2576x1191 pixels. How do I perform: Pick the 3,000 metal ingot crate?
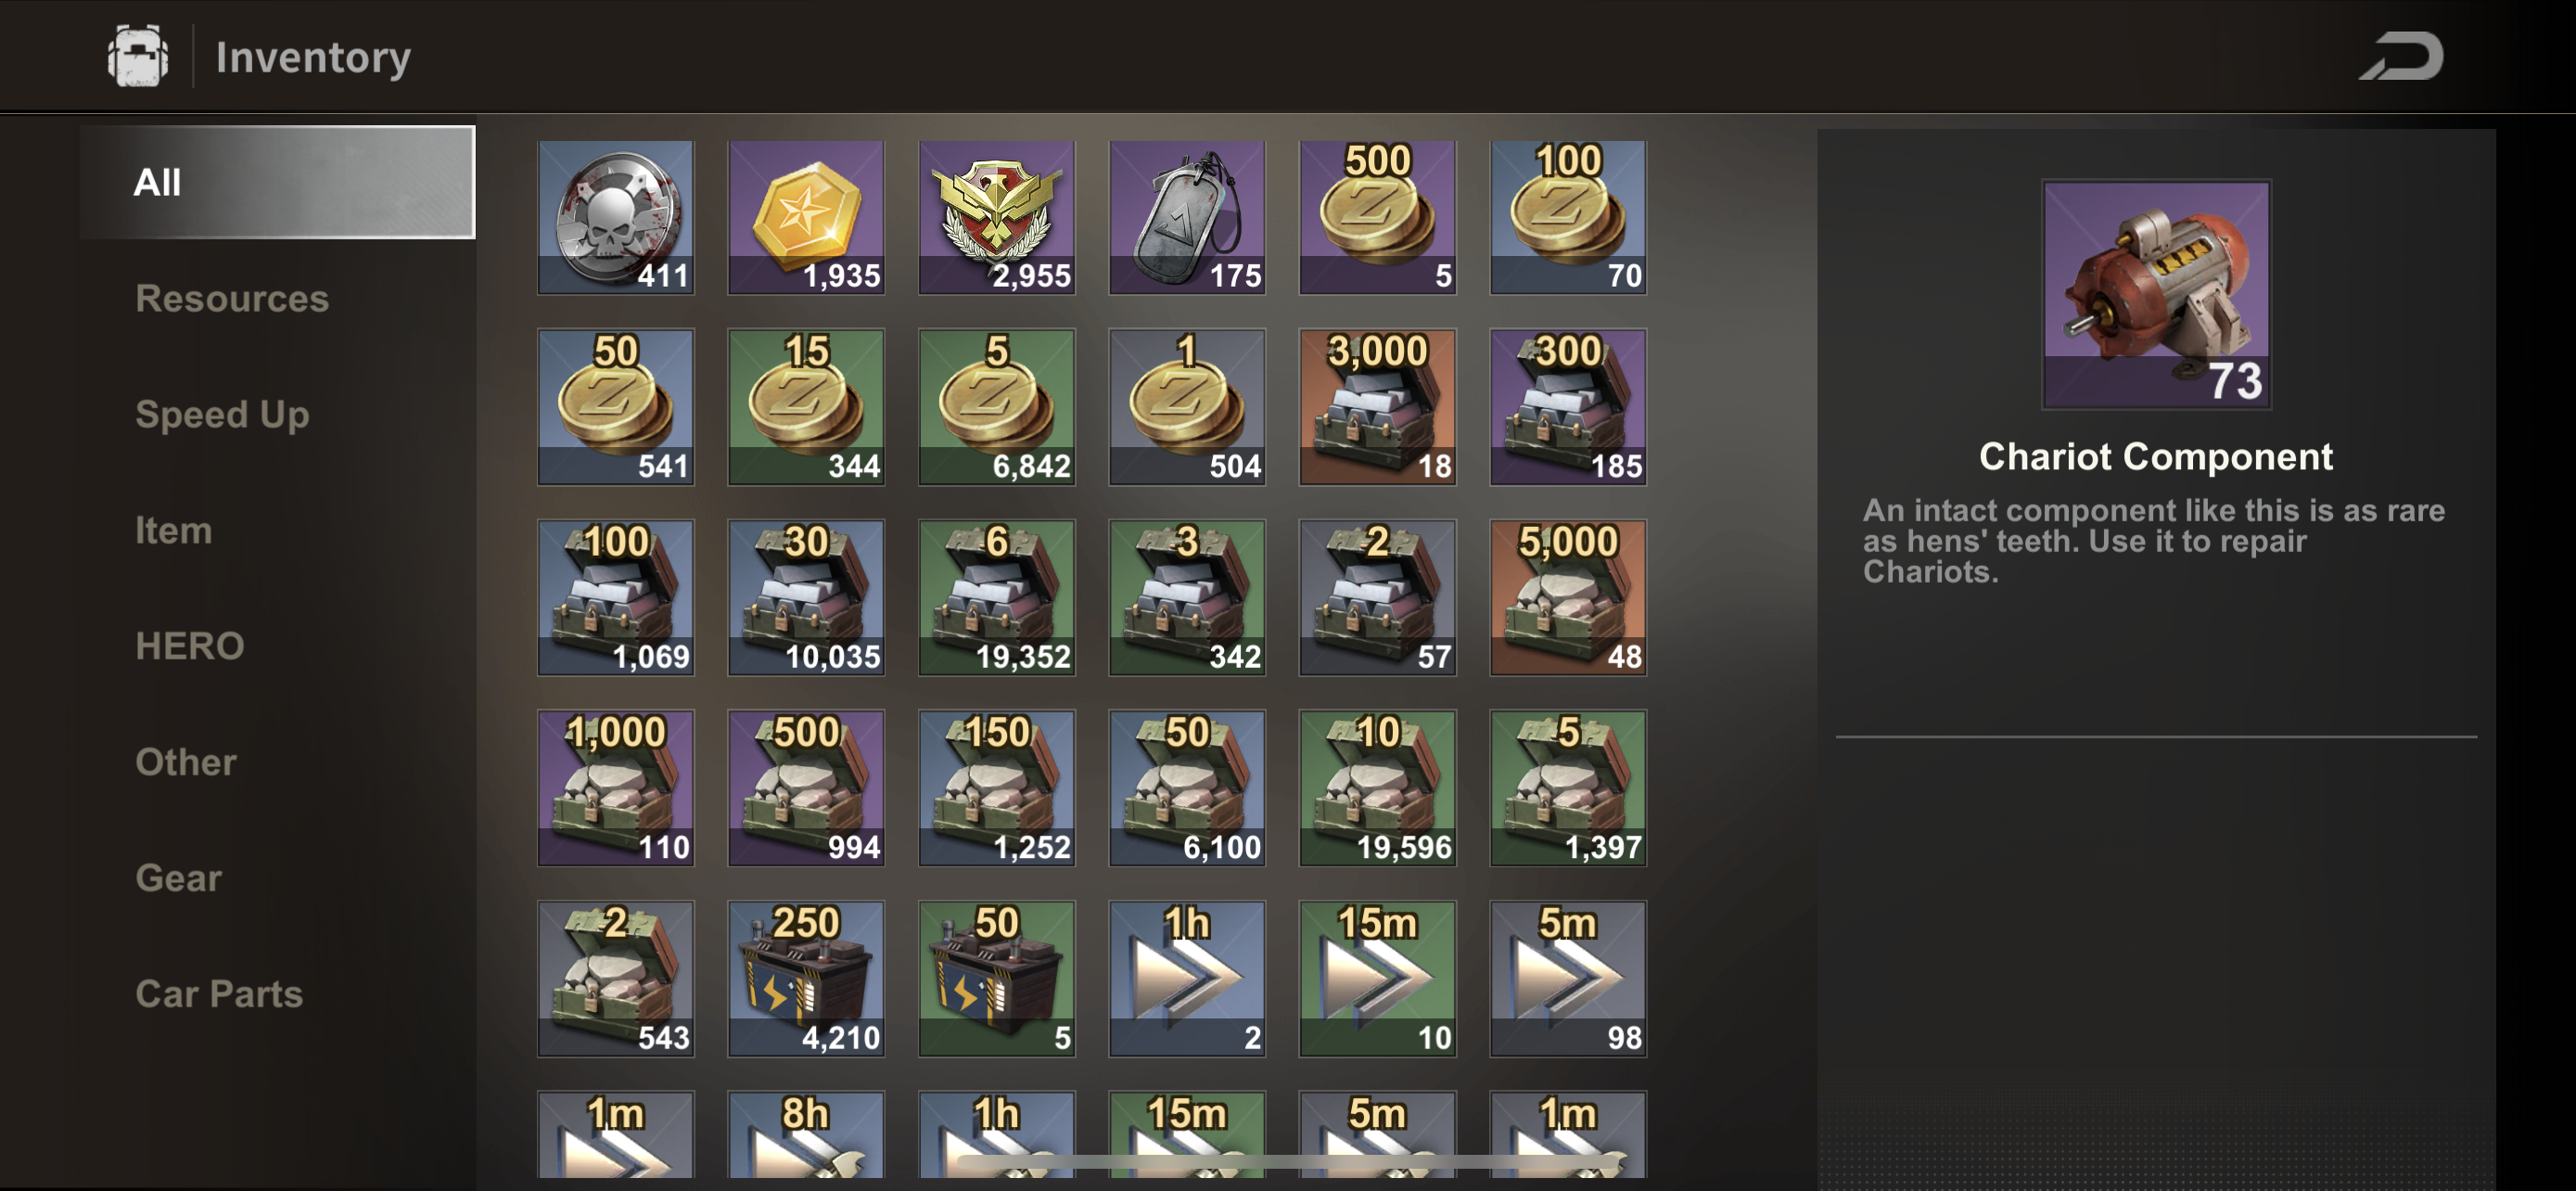pyautogui.click(x=1377, y=407)
